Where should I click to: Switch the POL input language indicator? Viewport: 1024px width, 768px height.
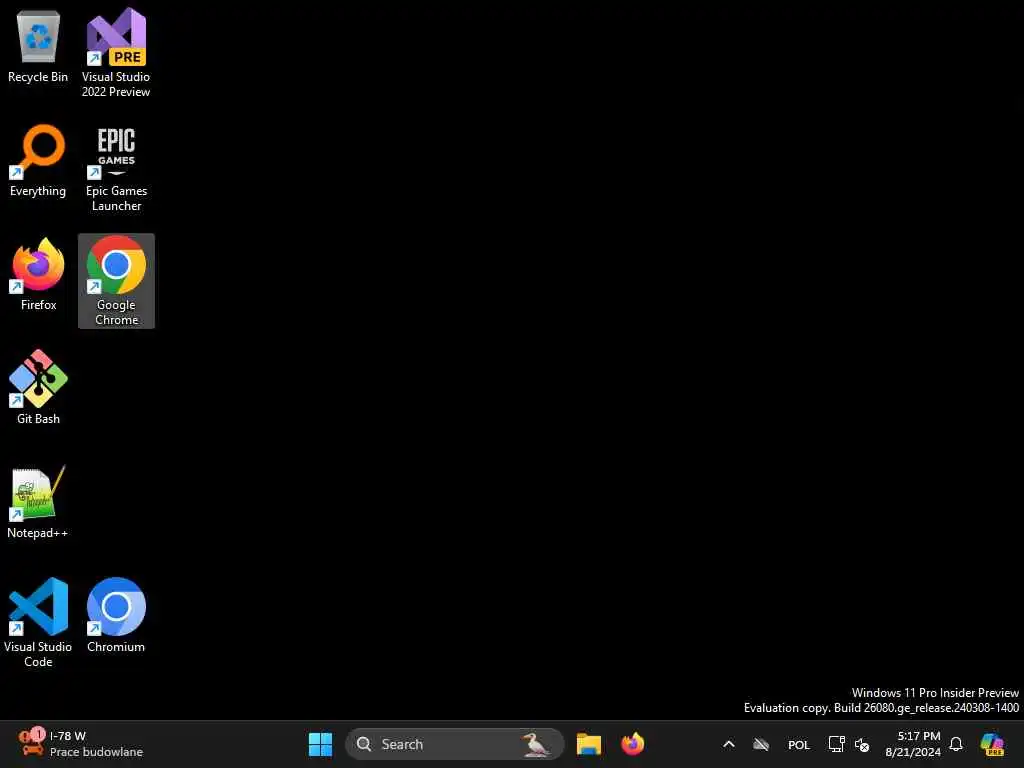pyautogui.click(x=799, y=744)
